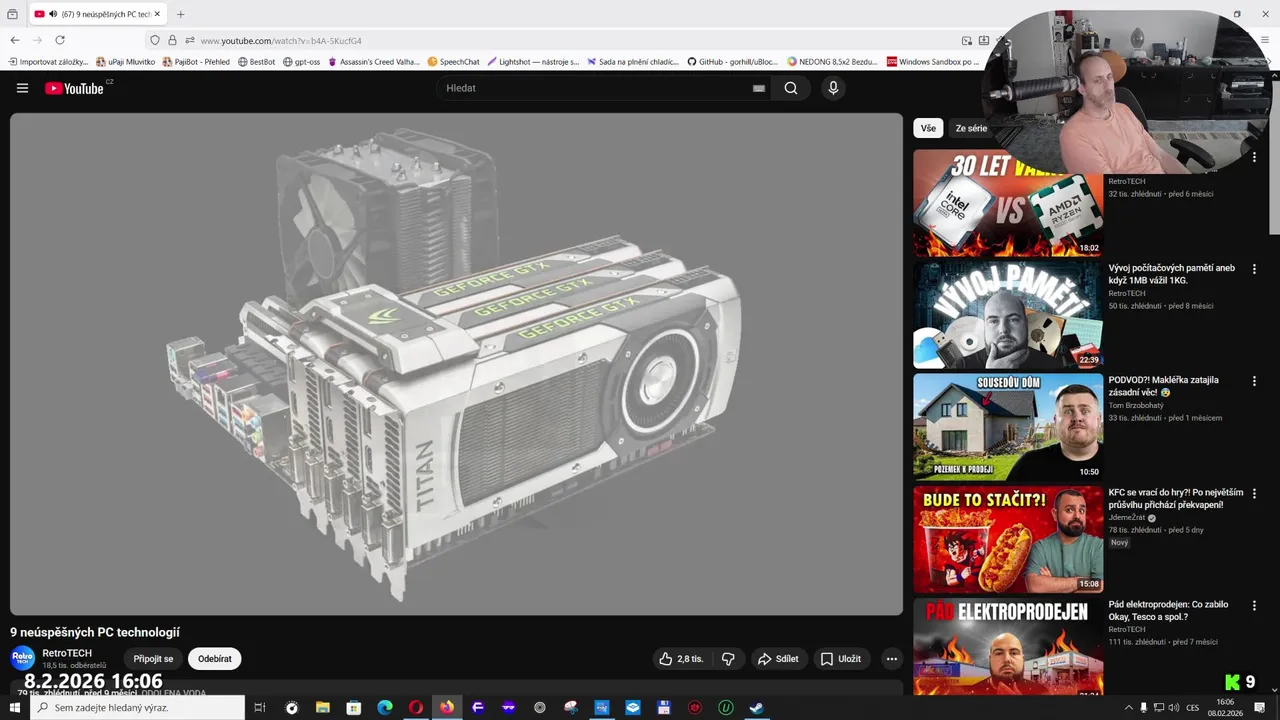Open File Explorer from the taskbar
This screenshot has width=1280, height=720.
coord(323,707)
